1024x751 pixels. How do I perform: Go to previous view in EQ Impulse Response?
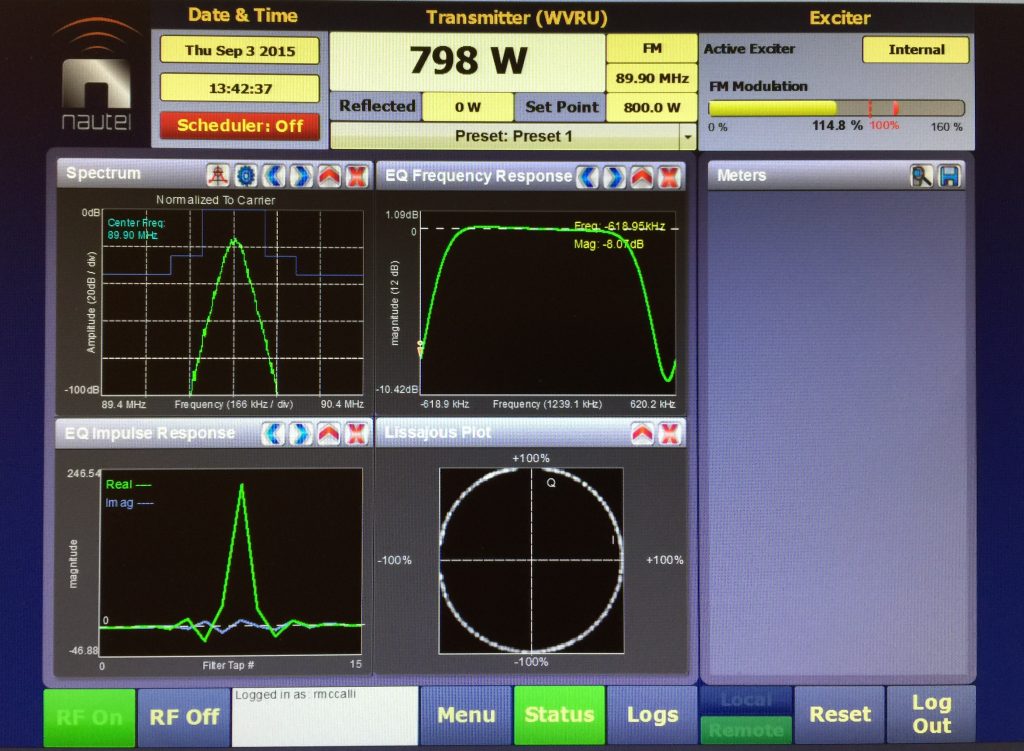click(273, 433)
